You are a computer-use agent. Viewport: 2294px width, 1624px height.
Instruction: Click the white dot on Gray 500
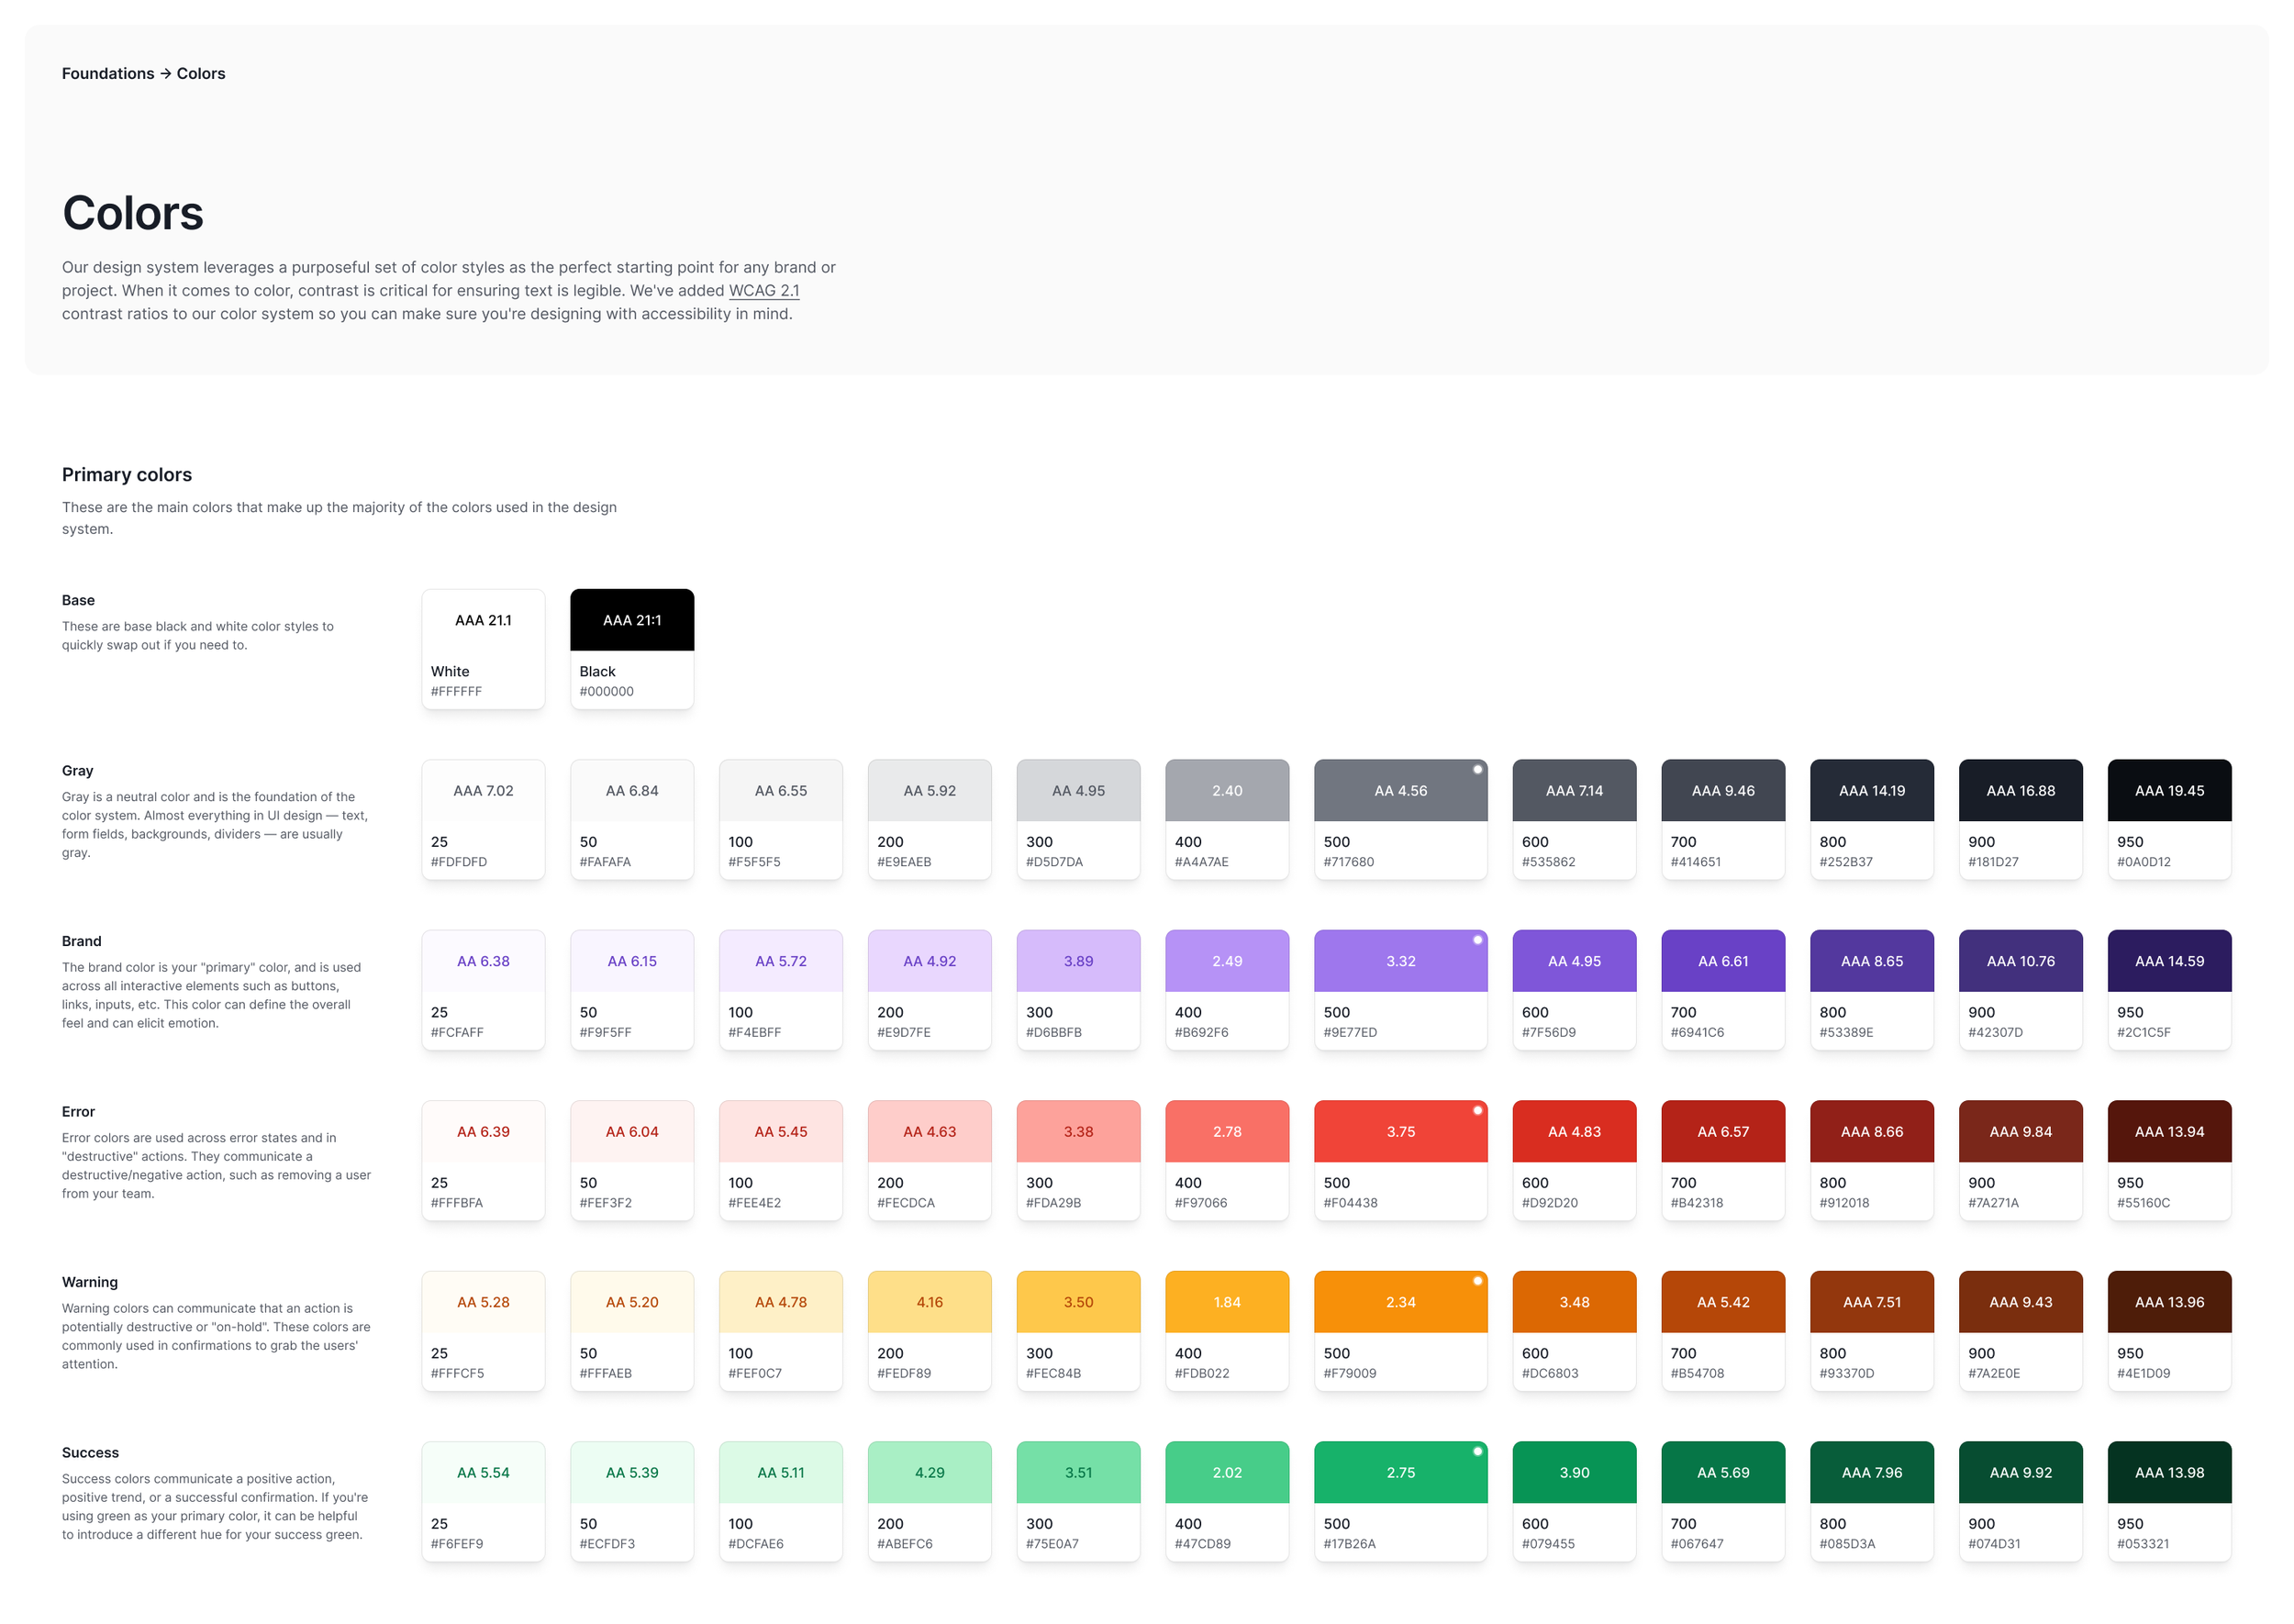tap(1476, 769)
